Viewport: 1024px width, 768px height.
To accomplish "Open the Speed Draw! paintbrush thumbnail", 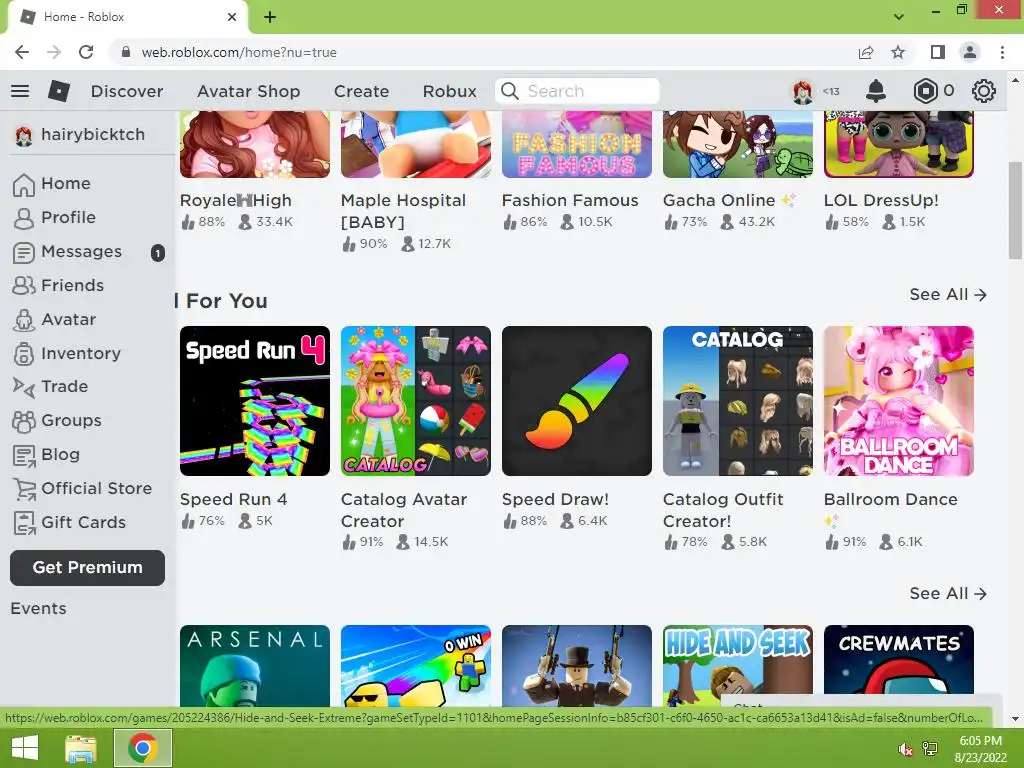I will 577,401.
